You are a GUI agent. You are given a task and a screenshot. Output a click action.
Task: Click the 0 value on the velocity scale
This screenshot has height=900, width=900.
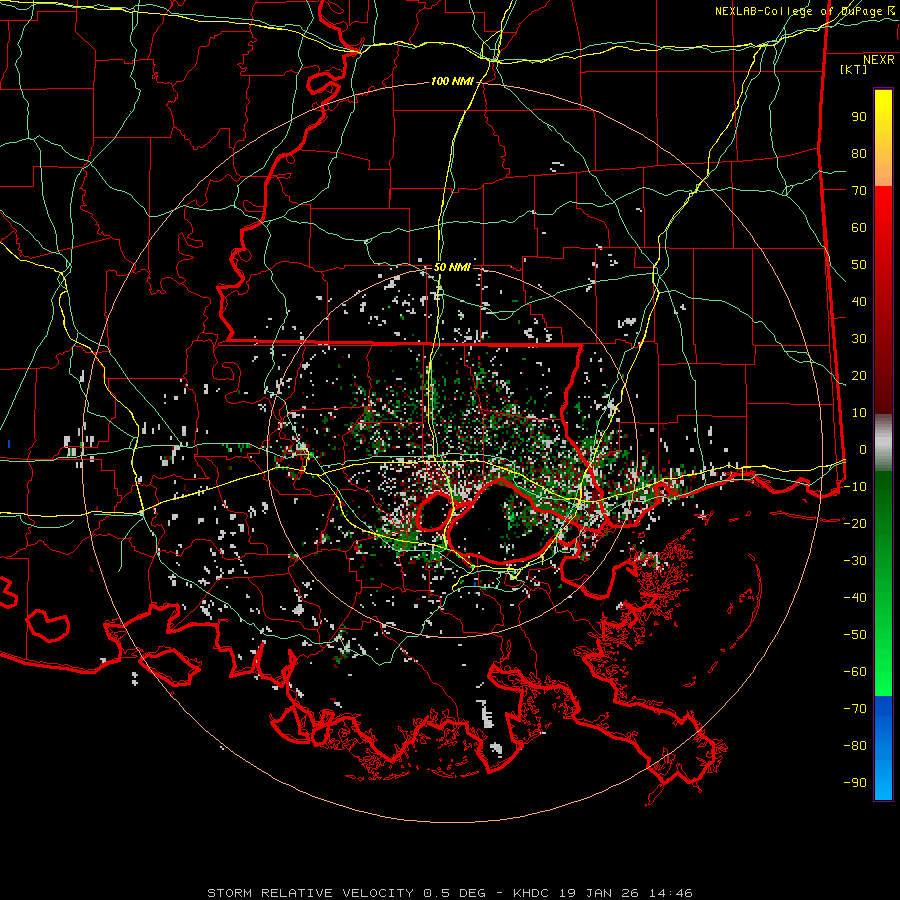(863, 450)
